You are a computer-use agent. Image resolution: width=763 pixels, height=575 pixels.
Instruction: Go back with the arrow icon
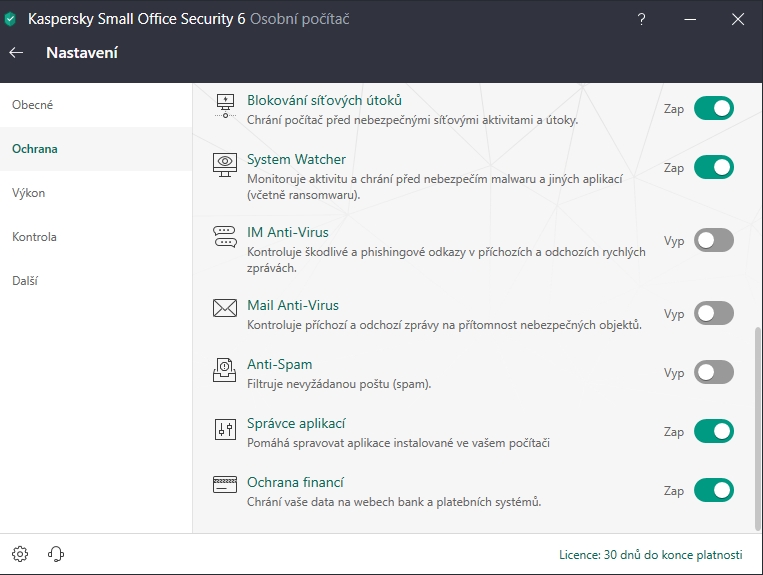[16, 53]
